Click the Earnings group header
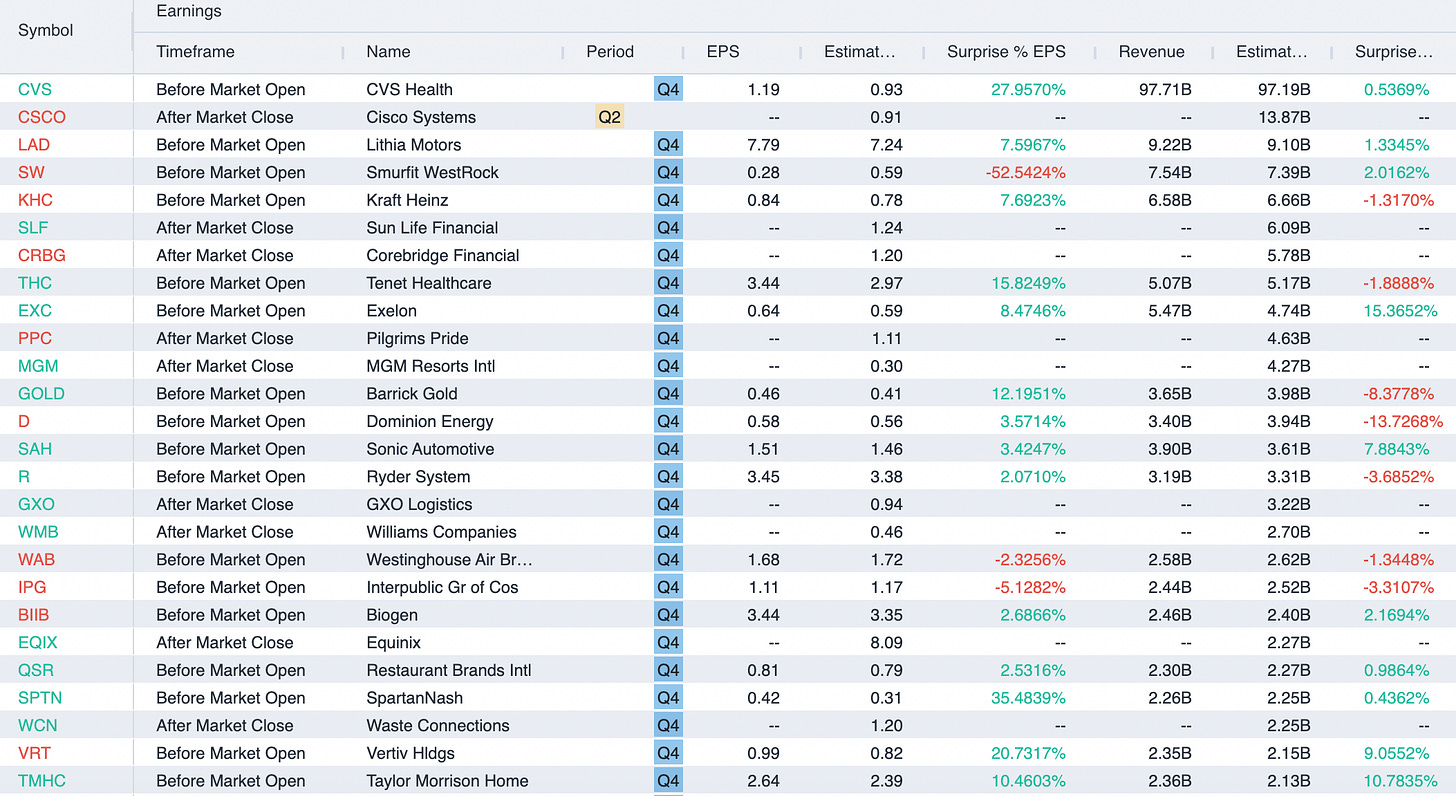Screen dimensions: 1456x796 click(189, 12)
